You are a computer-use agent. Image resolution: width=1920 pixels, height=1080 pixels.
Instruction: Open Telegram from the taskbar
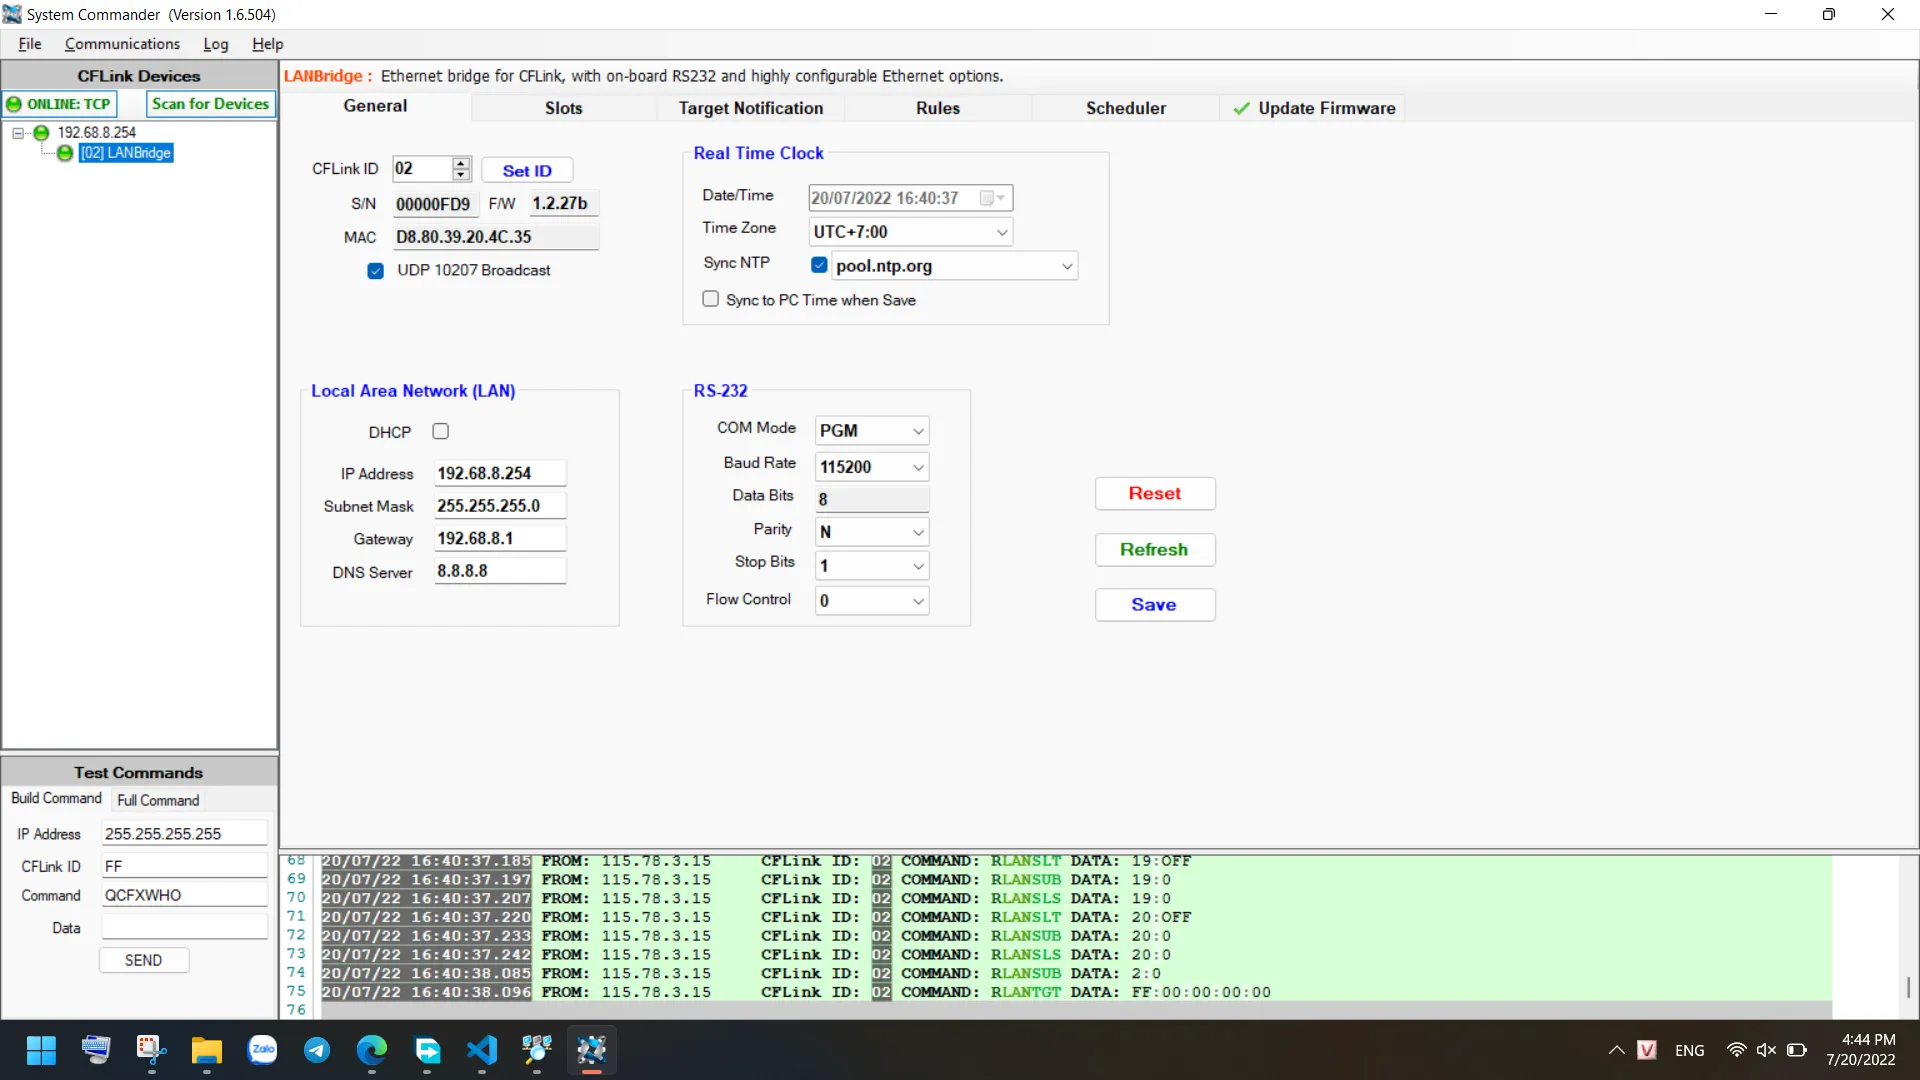pyautogui.click(x=317, y=1049)
